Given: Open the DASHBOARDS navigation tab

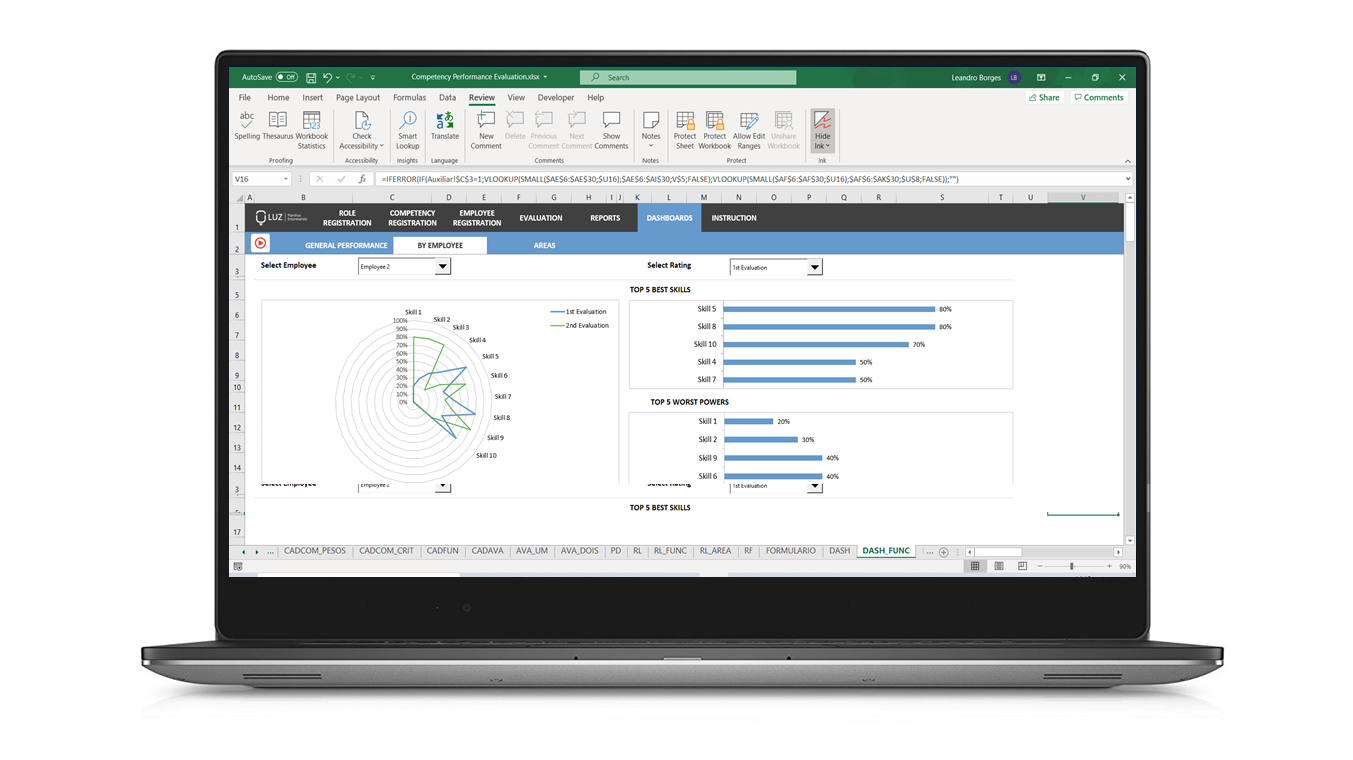Looking at the screenshot, I should (x=670, y=217).
